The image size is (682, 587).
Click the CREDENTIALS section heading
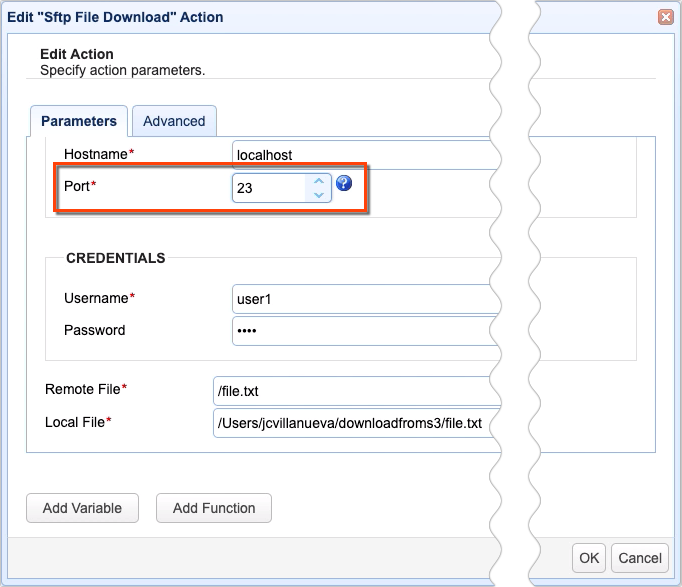(115, 258)
